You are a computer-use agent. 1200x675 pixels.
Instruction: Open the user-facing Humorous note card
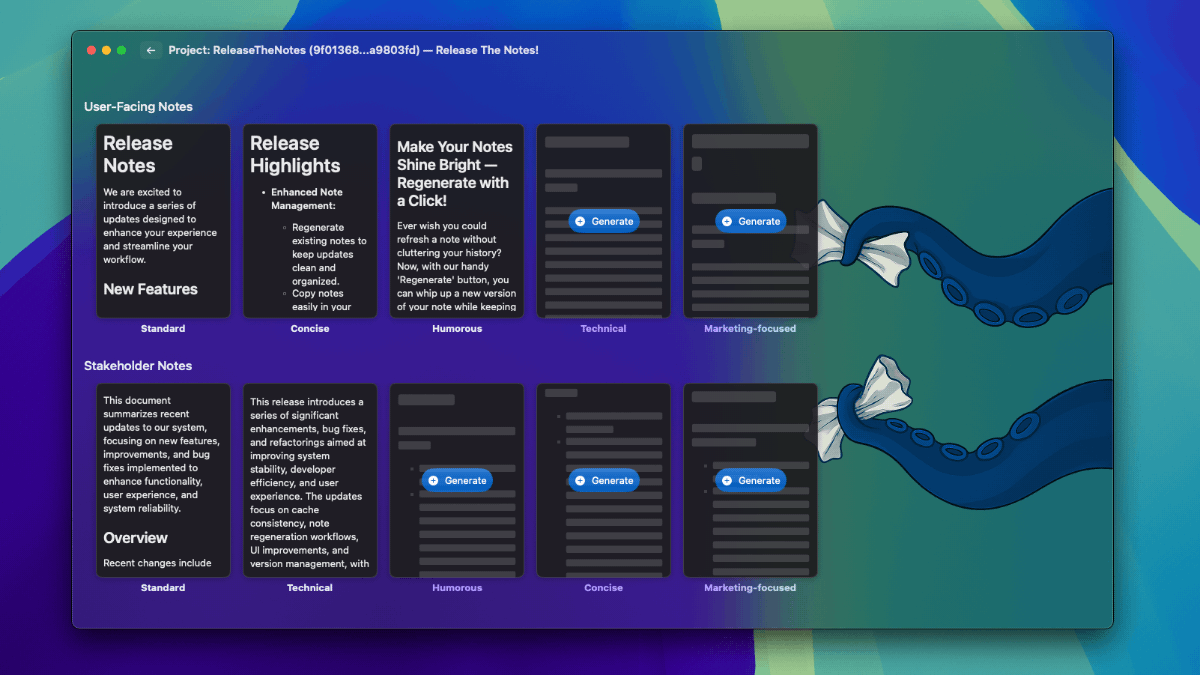(x=457, y=221)
